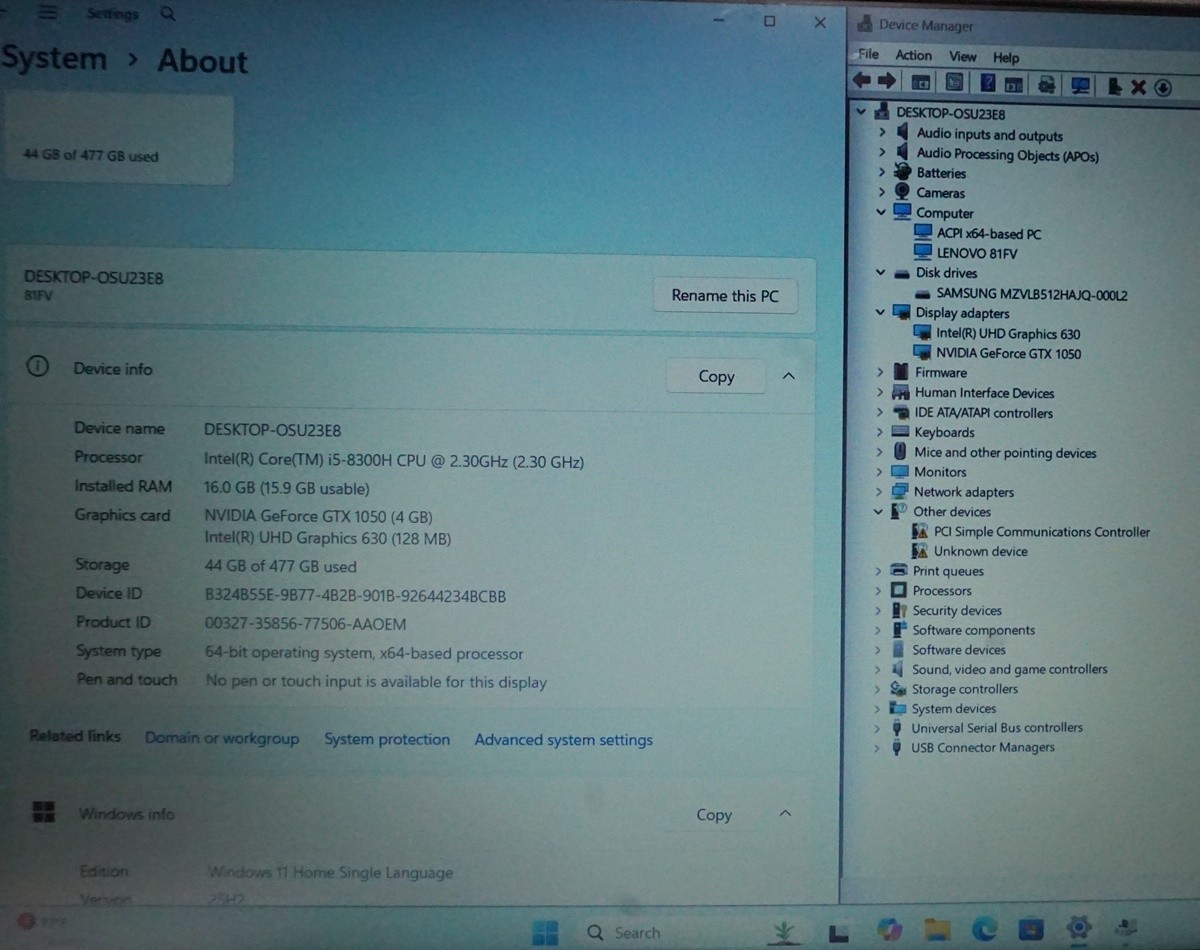Open Copilot from the taskbar

tap(889, 930)
